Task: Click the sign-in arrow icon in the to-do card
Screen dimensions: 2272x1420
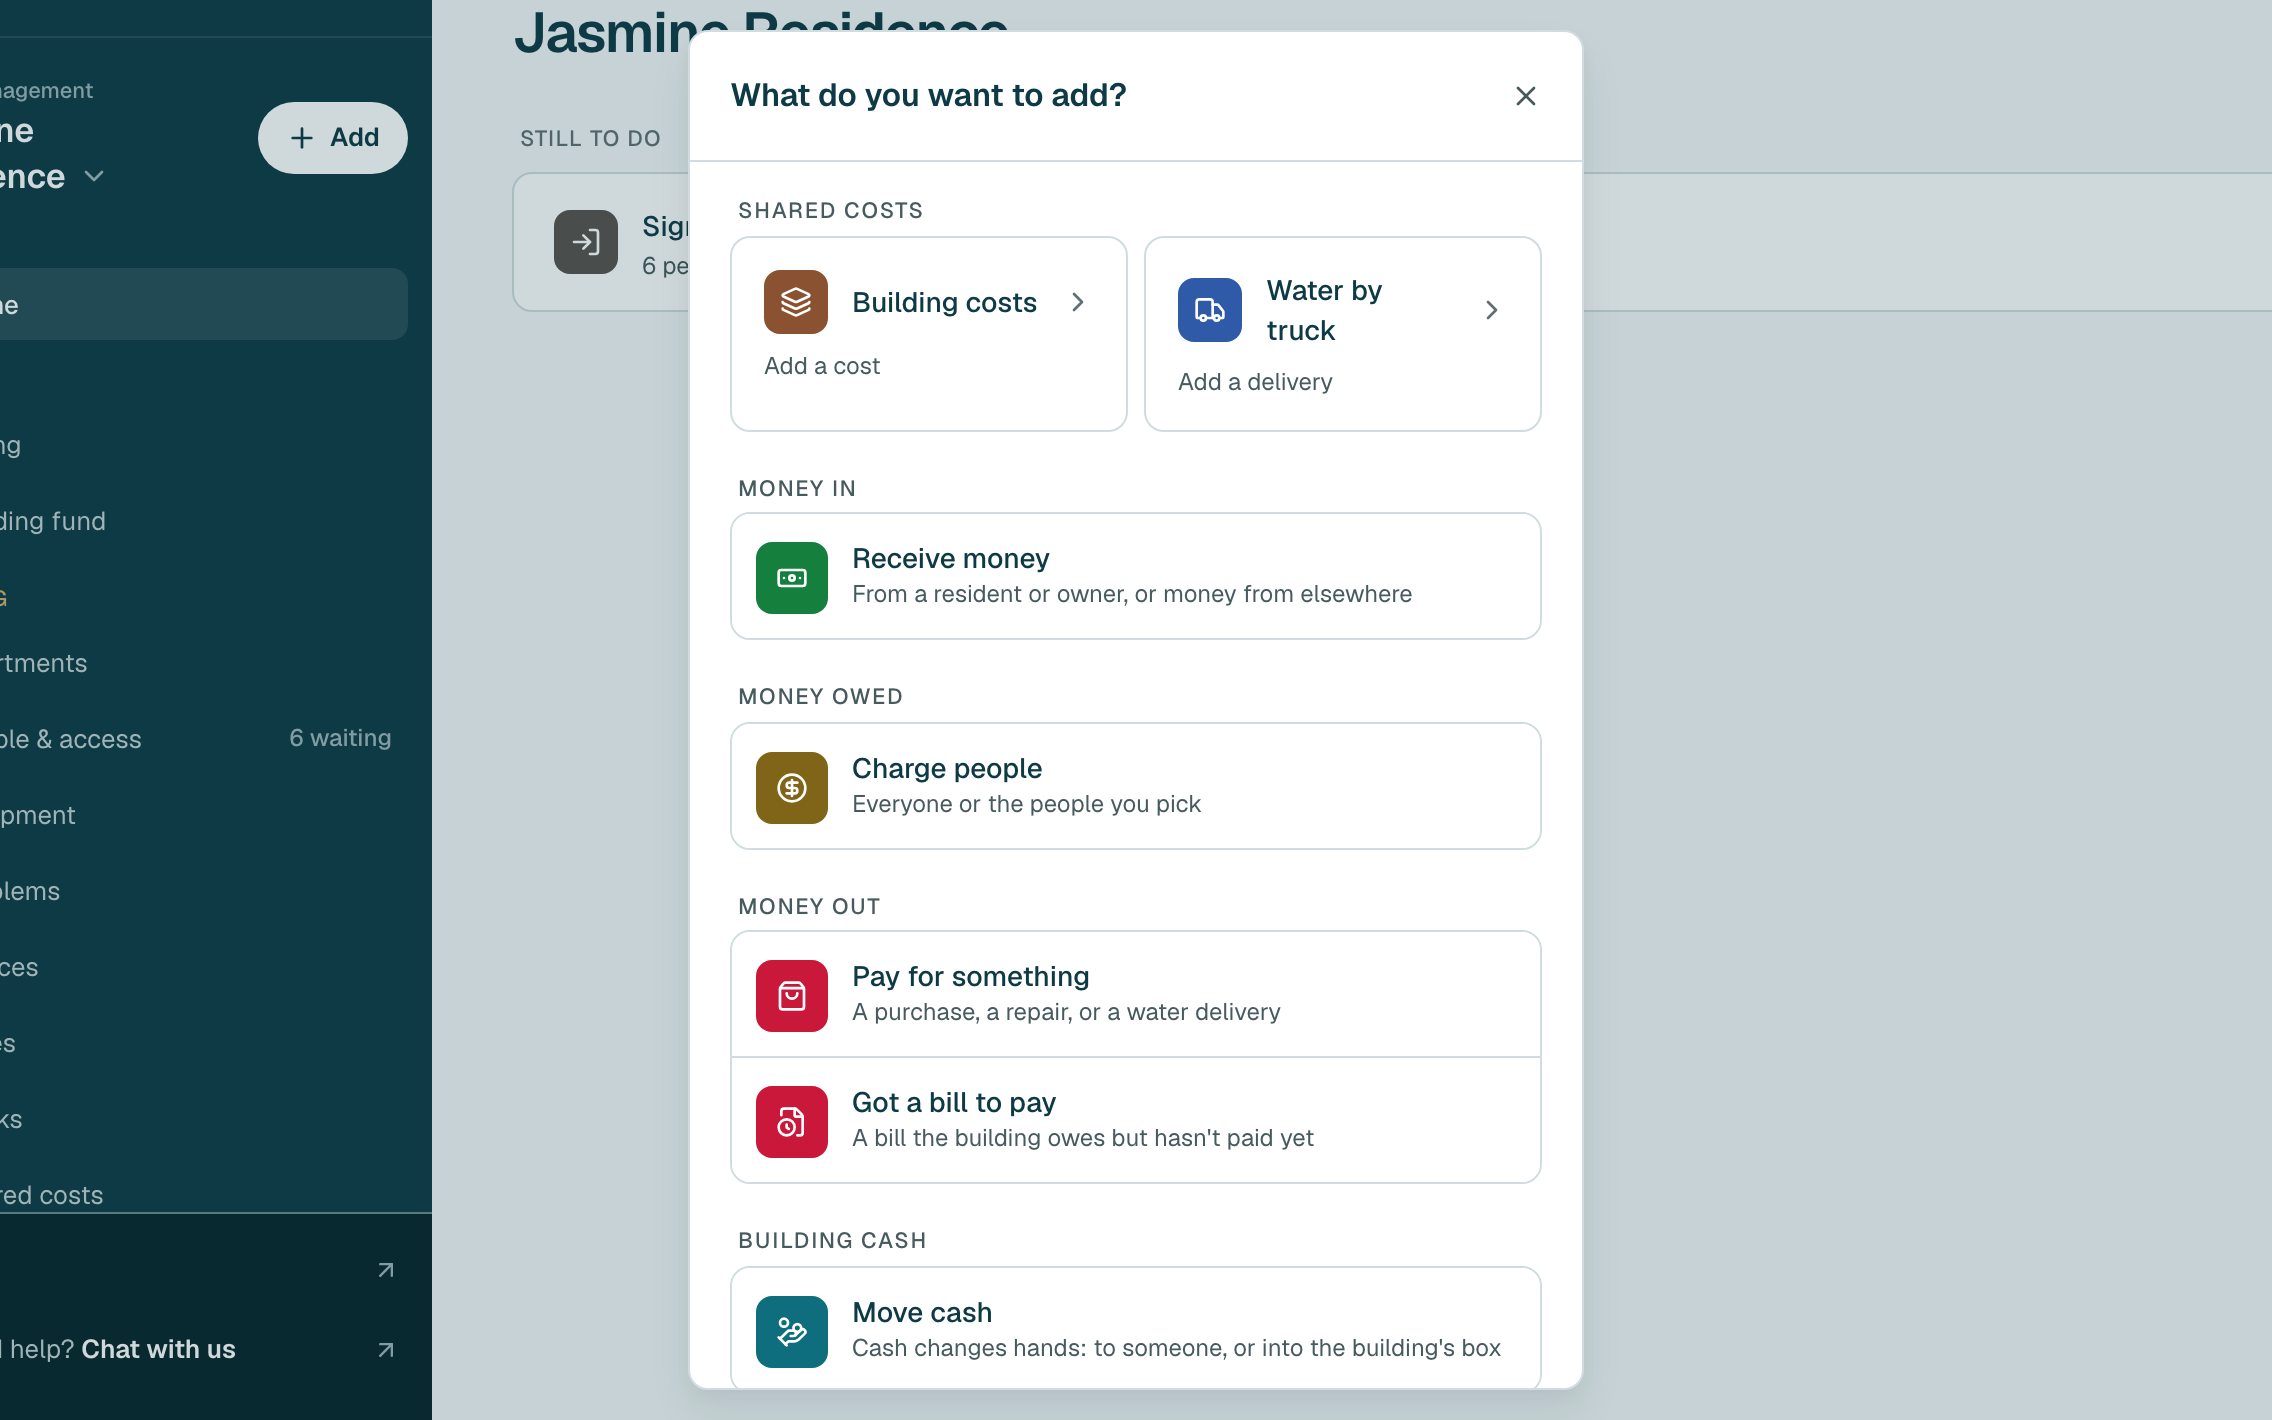Action: (586, 242)
